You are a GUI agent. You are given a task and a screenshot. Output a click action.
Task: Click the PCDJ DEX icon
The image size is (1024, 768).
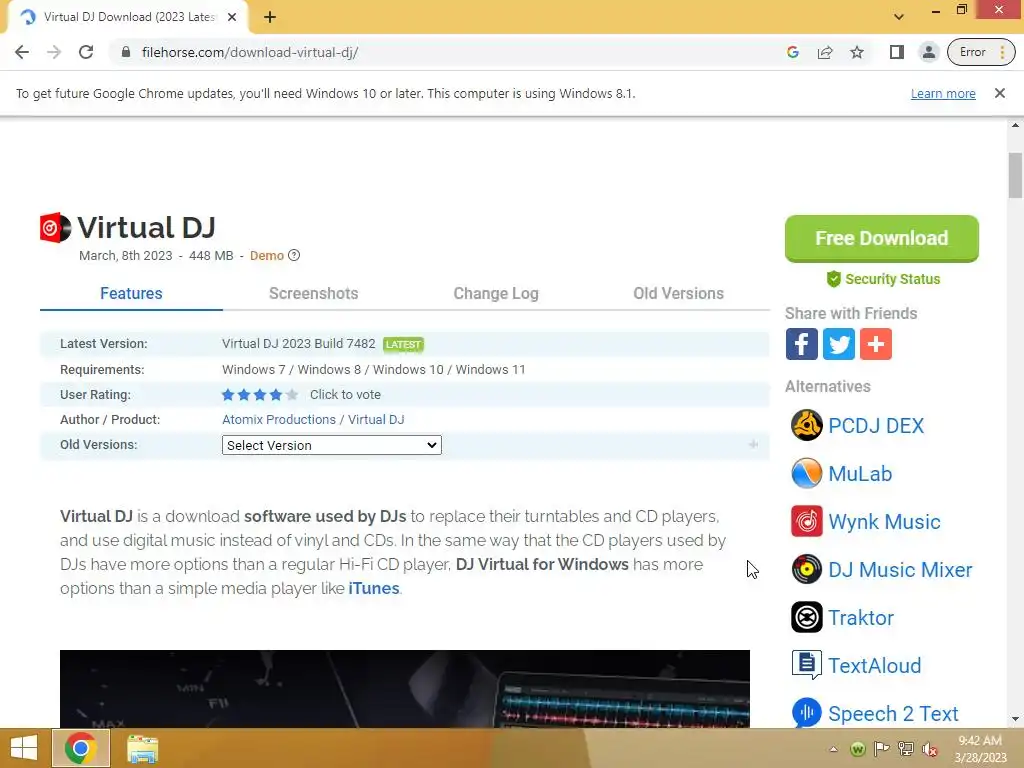(x=807, y=425)
